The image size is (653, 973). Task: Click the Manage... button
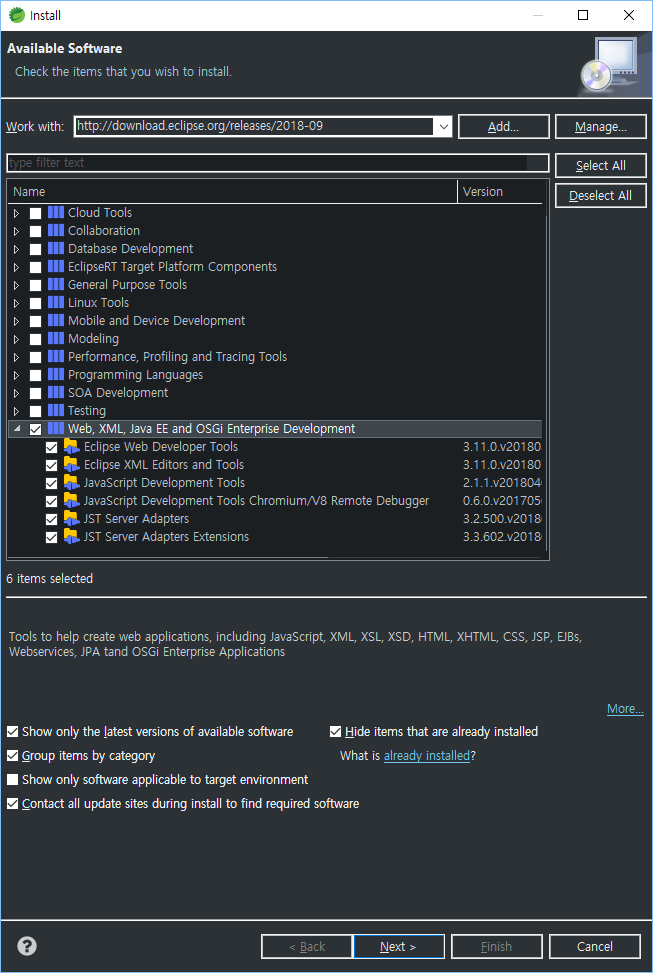click(600, 127)
